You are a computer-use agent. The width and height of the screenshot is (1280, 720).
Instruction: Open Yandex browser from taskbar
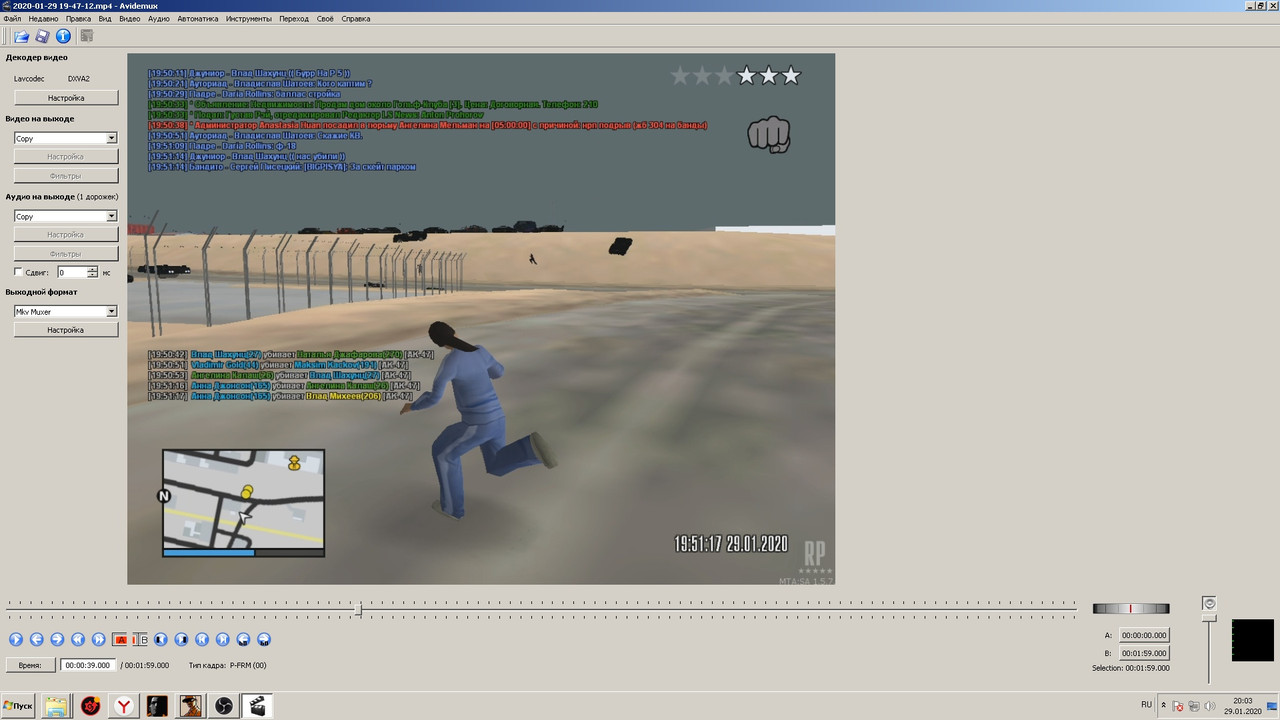click(x=124, y=706)
